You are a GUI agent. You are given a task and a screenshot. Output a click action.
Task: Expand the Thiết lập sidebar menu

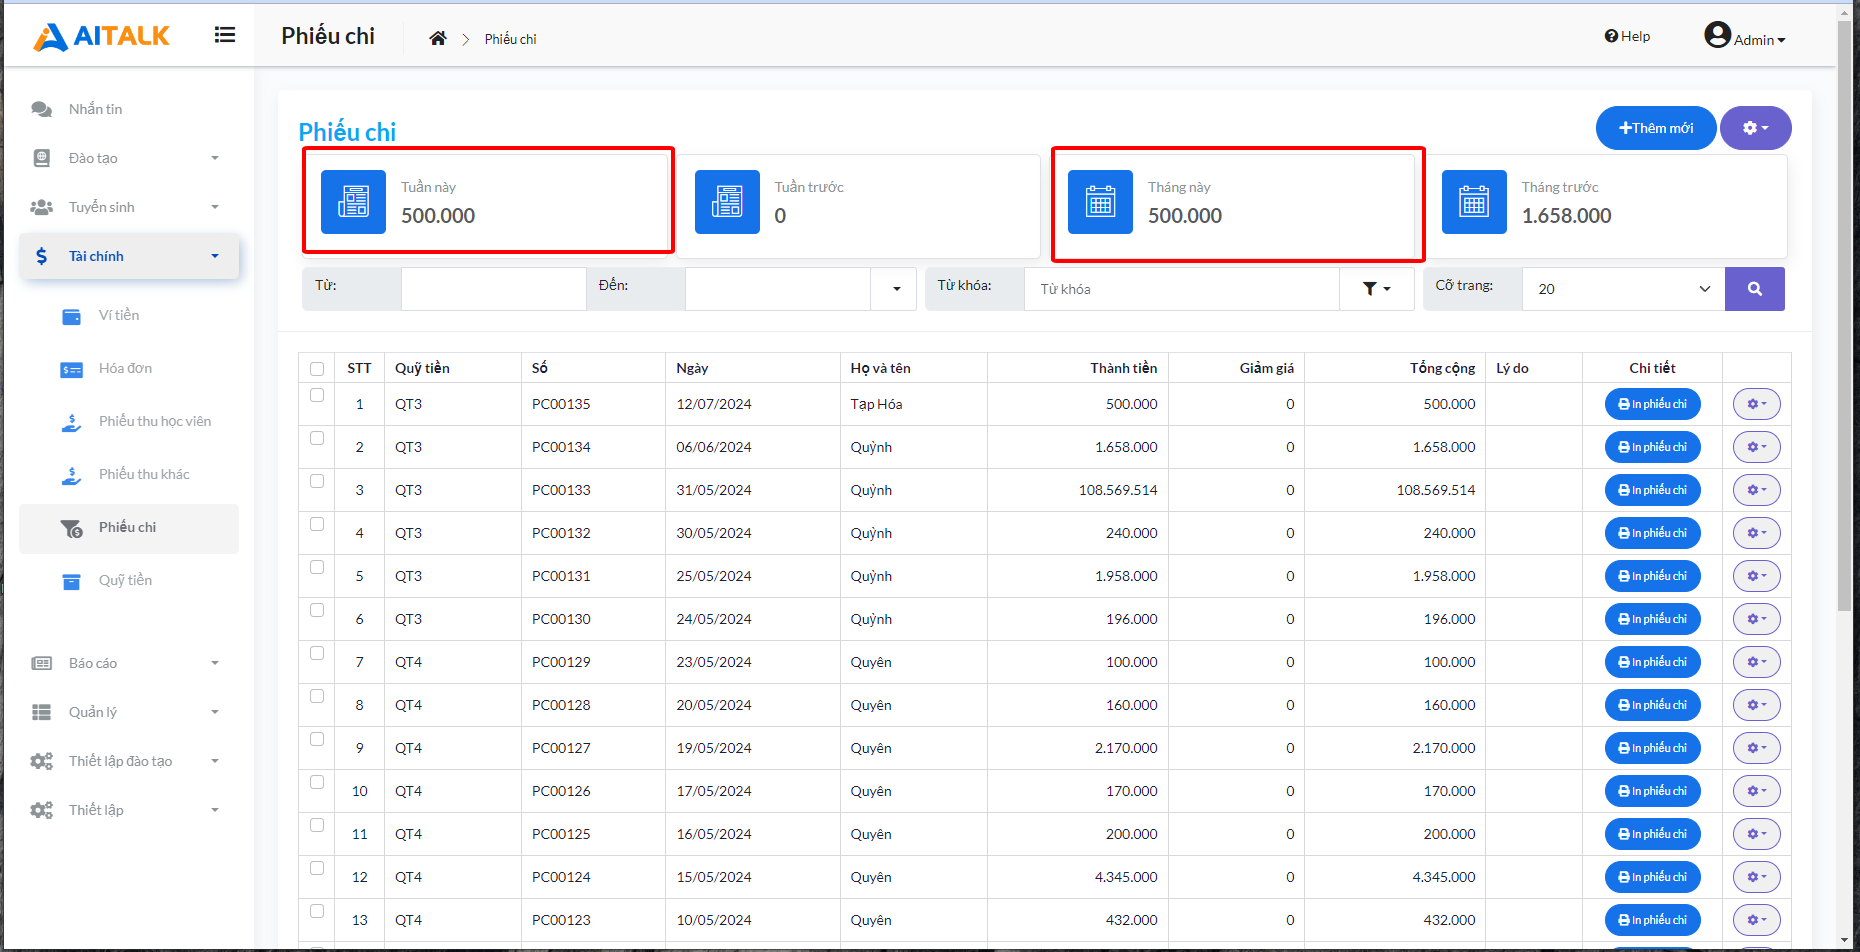point(129,810)
